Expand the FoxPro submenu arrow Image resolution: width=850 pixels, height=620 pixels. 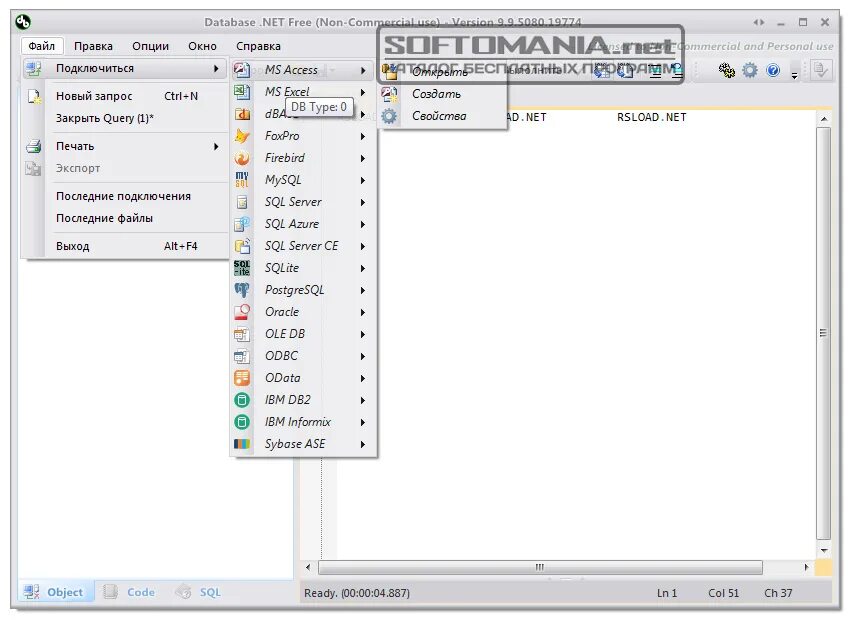coord(363,137)
